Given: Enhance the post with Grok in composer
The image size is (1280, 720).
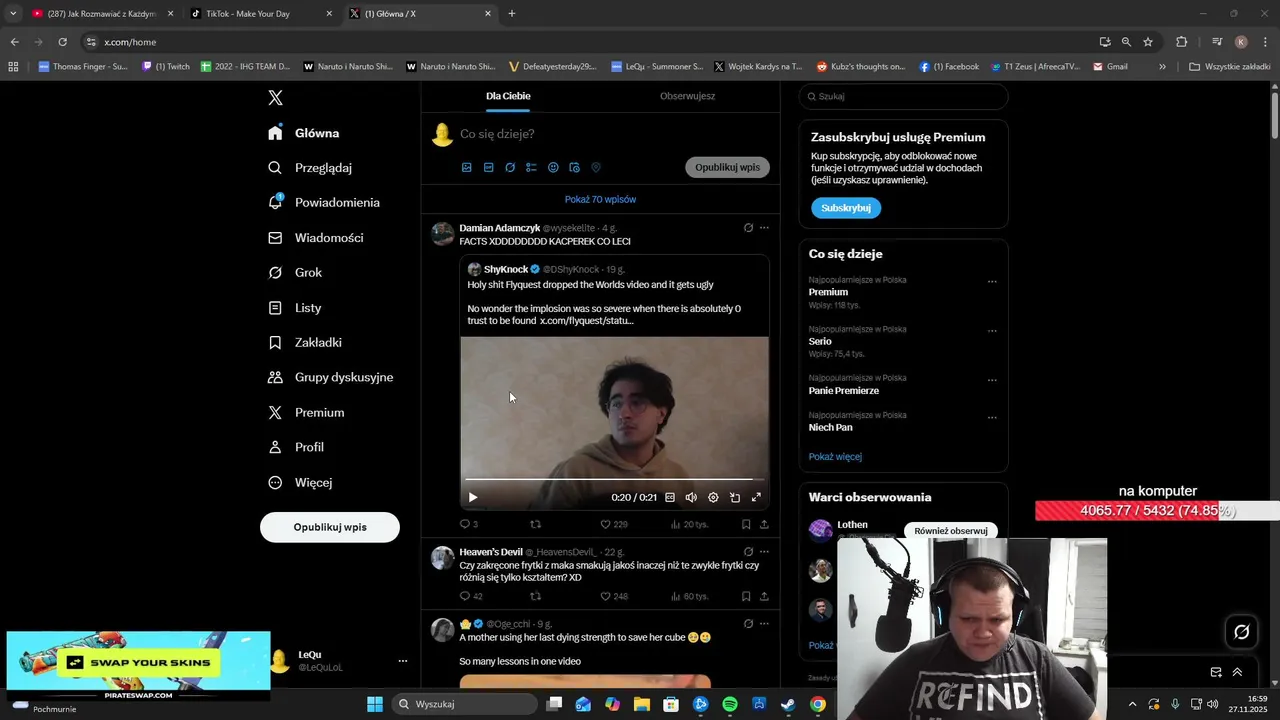Looking at the screenshot, I should coord(510,168).
